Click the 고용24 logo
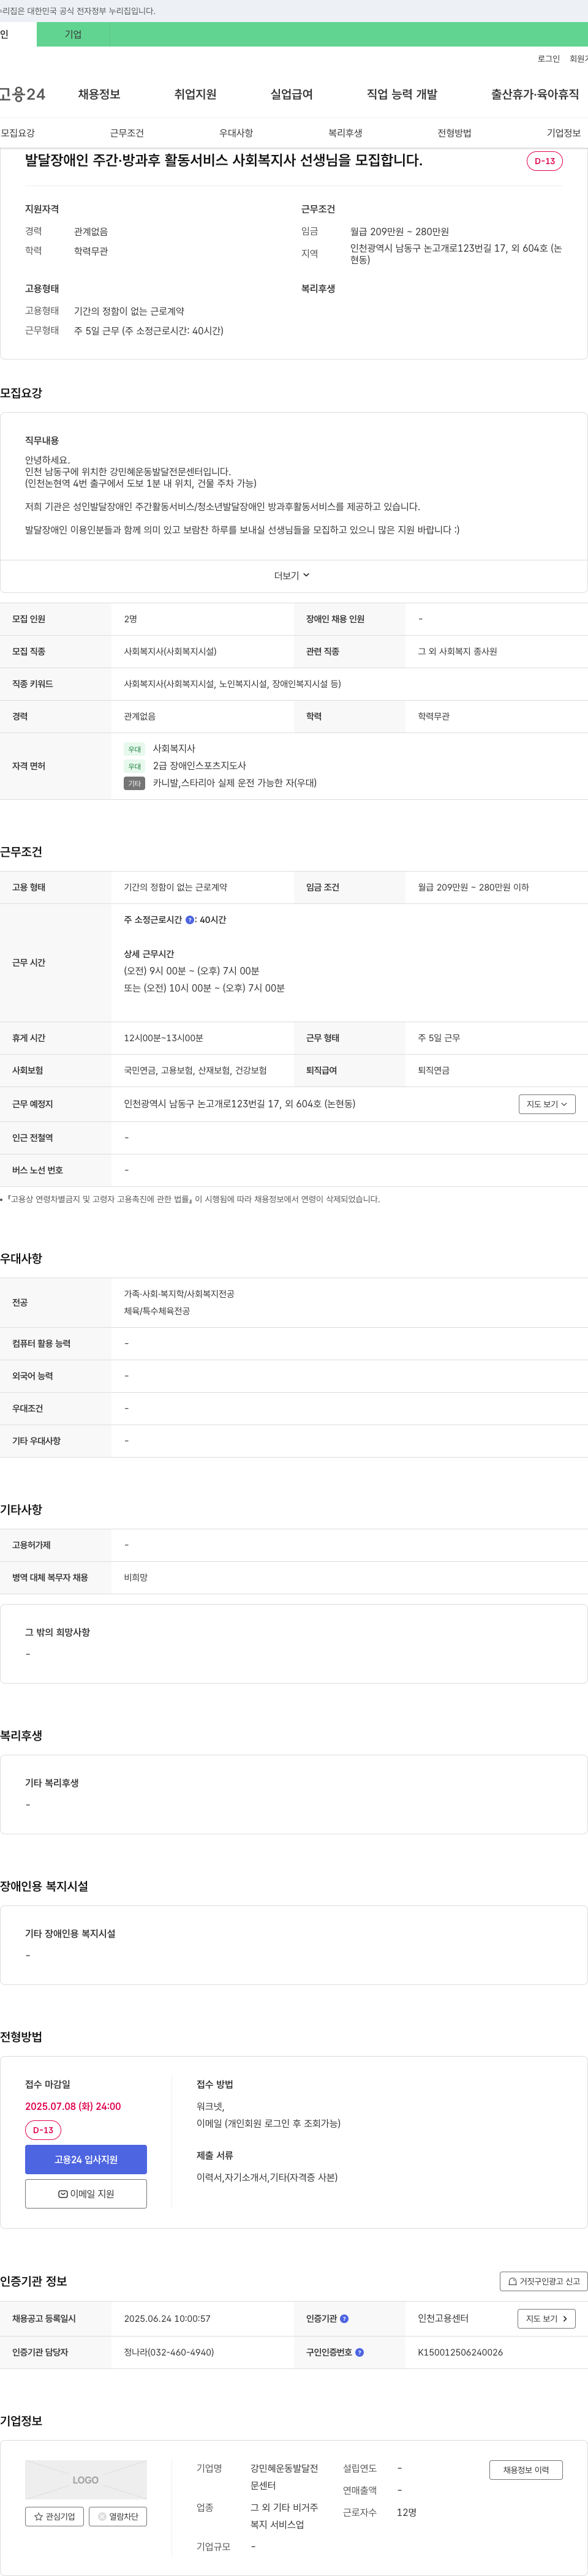 click(22, 94)
